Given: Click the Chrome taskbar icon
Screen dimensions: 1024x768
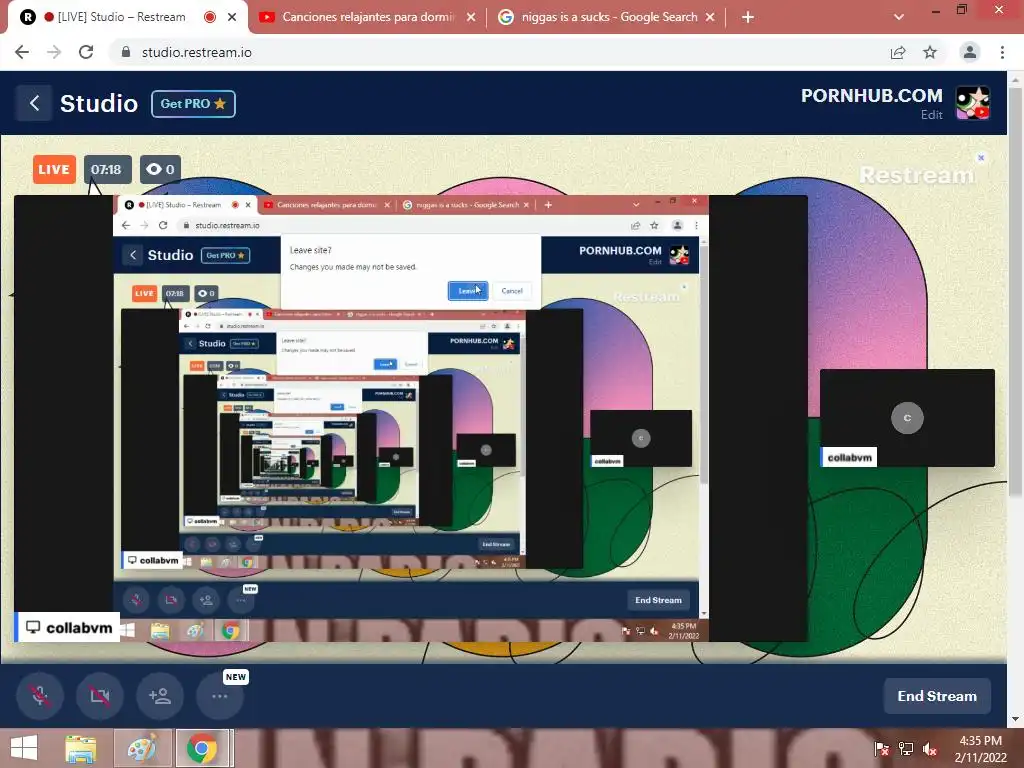Looking at the screenshot, I should point(202,748).
